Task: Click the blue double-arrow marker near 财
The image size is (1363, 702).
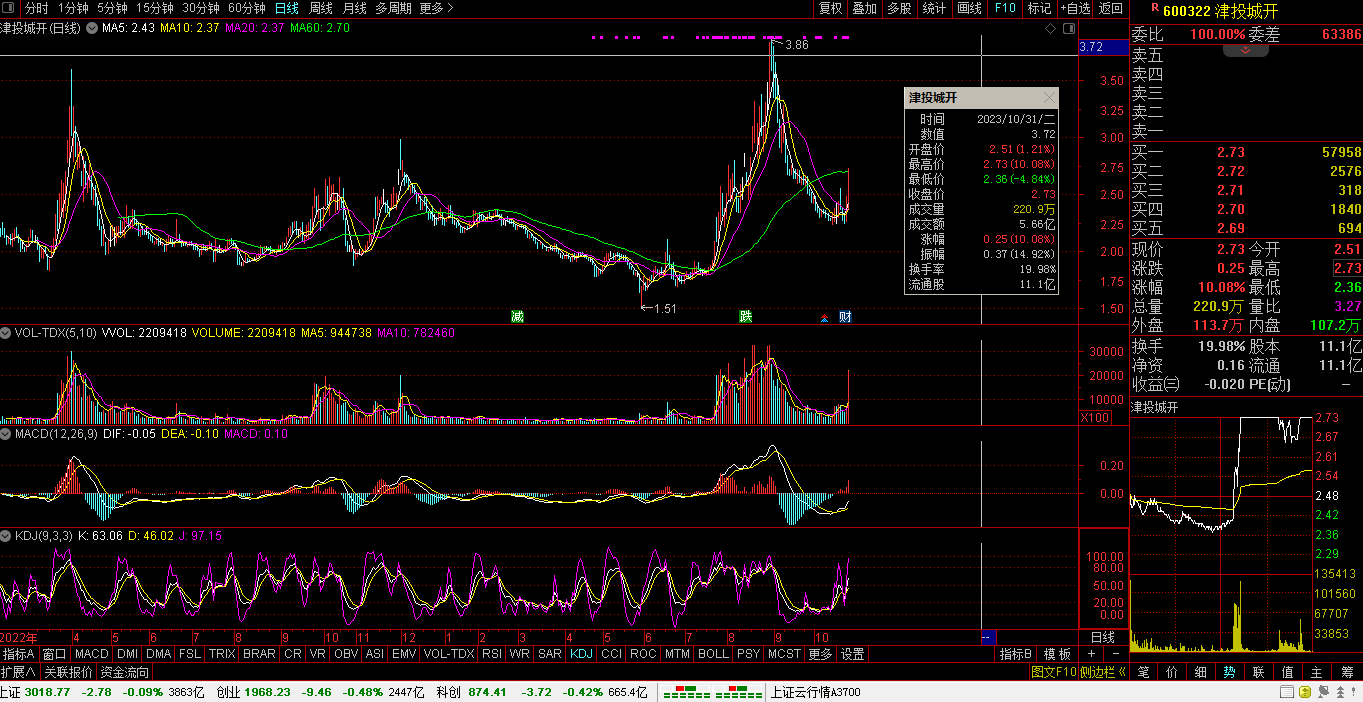Action: (x=825, y=318)
